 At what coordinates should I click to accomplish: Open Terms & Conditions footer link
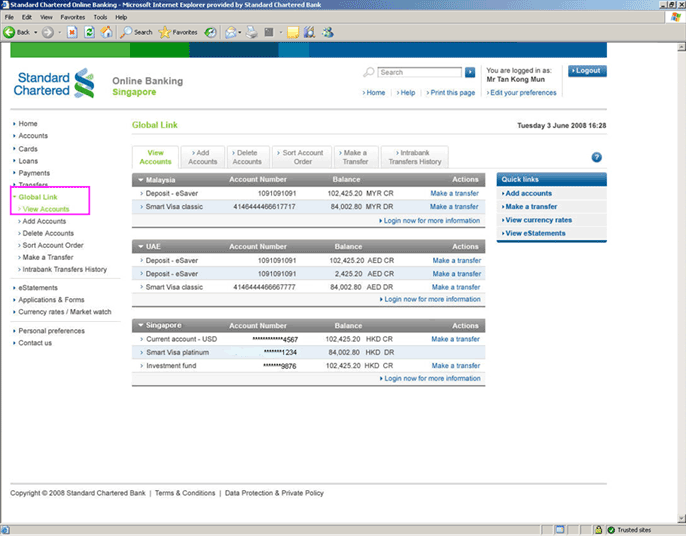(185, 493)
